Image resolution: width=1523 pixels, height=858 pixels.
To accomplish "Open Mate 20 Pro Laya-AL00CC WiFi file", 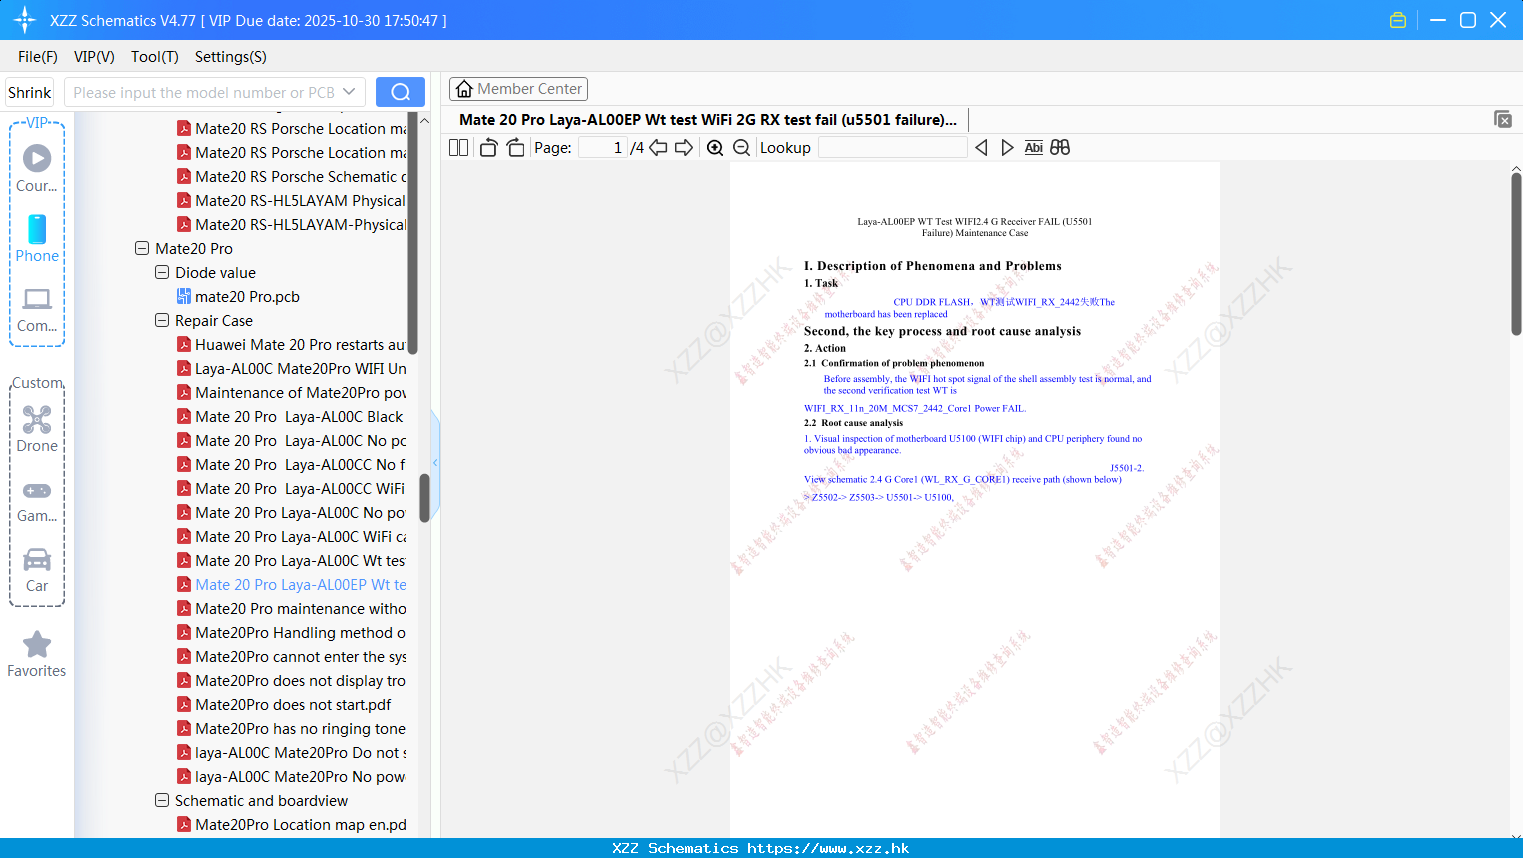I will pyautogui.click(x=291, y=488).
